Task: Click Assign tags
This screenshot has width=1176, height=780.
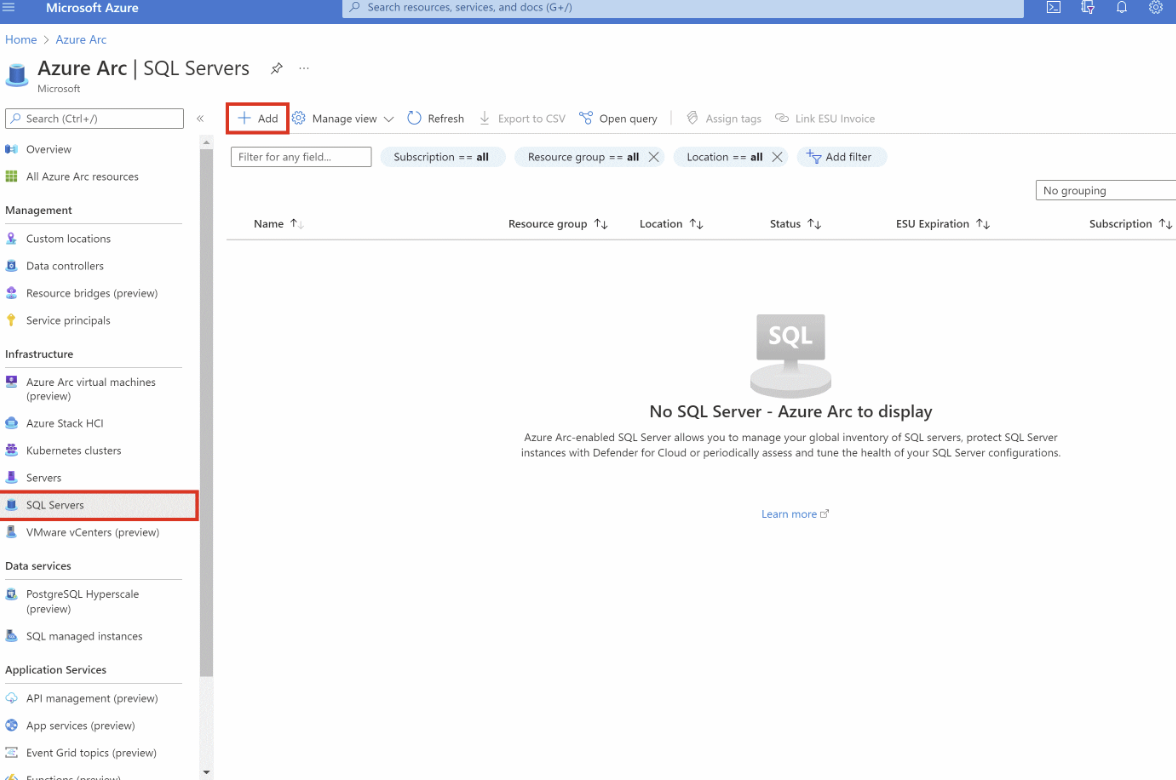Action: [x=724, y=118]
